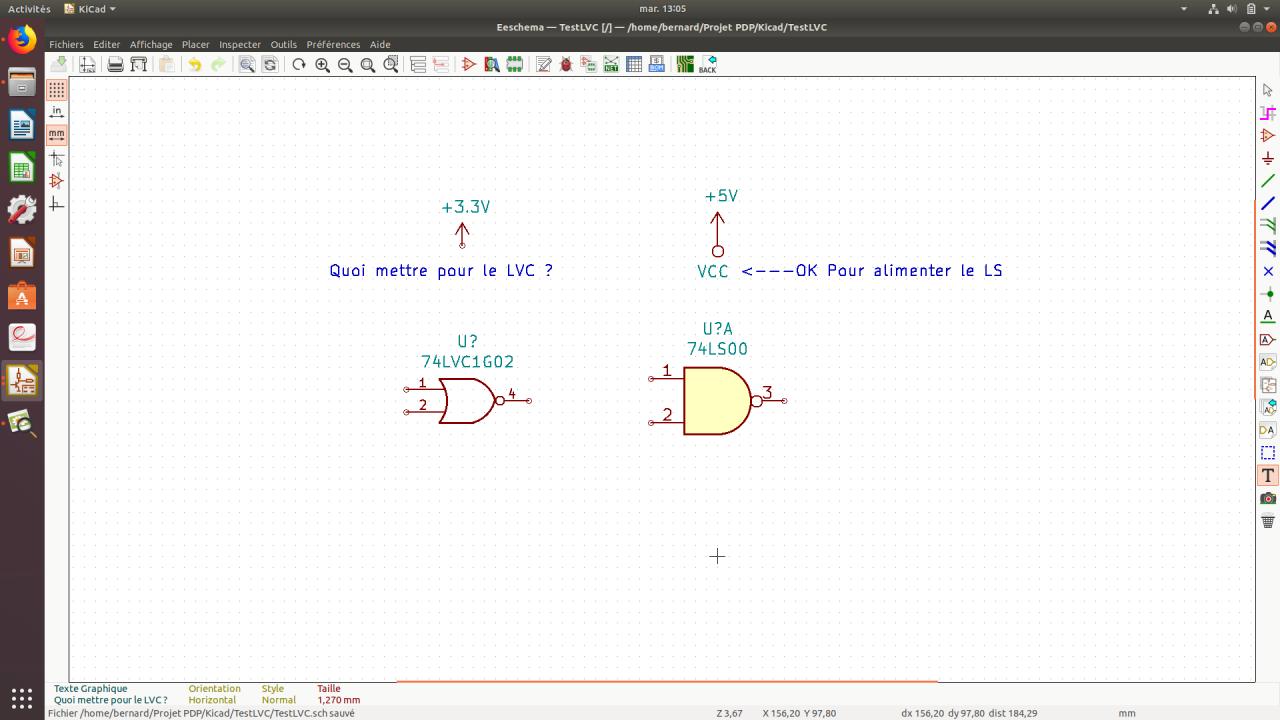Viewport: 1280px width, 720px height.
Task: Select the pointer cursor tool
Action: [x=1268, y=90]
